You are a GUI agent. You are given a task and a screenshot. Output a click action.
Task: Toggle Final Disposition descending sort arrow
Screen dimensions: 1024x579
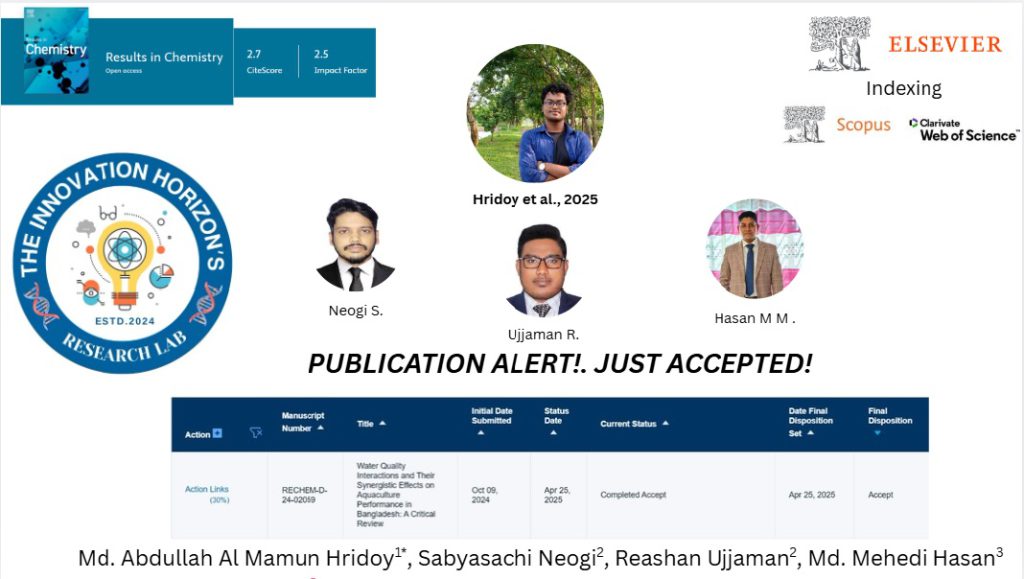coord(877,433)
